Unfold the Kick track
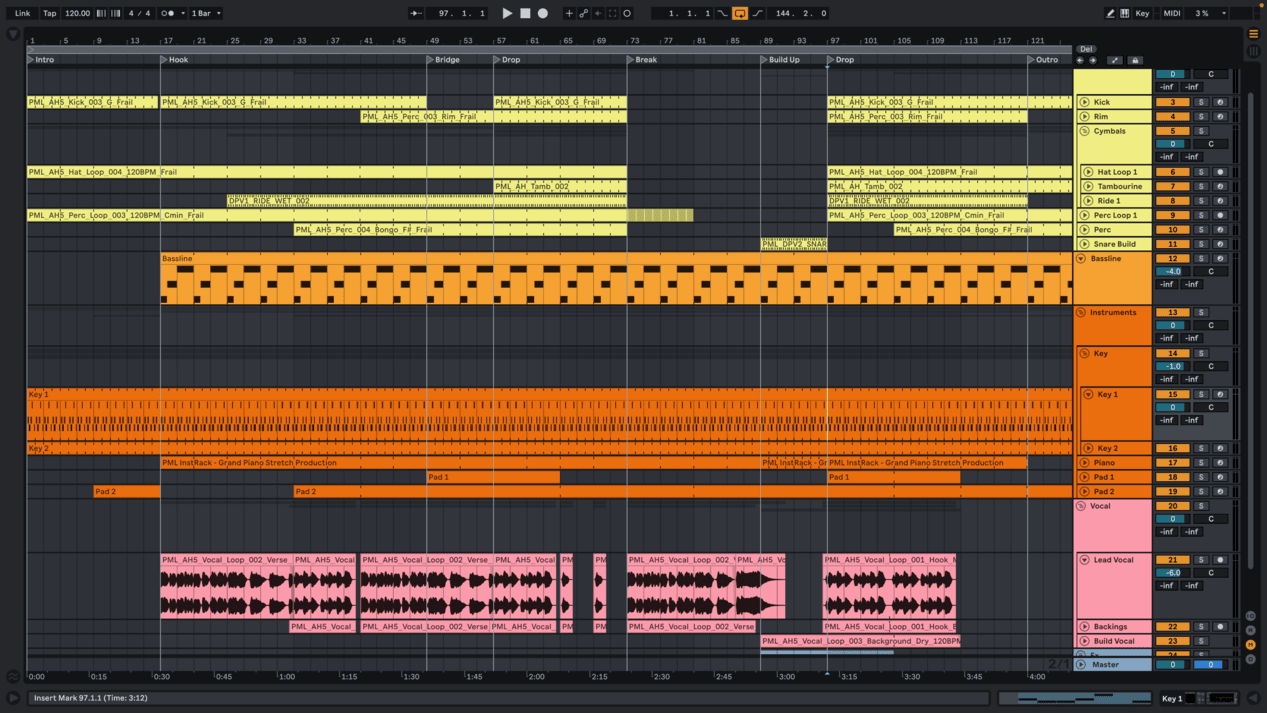Image resolution: width=1267 pixels, height=713 pixels. (x=1084, y=102)
